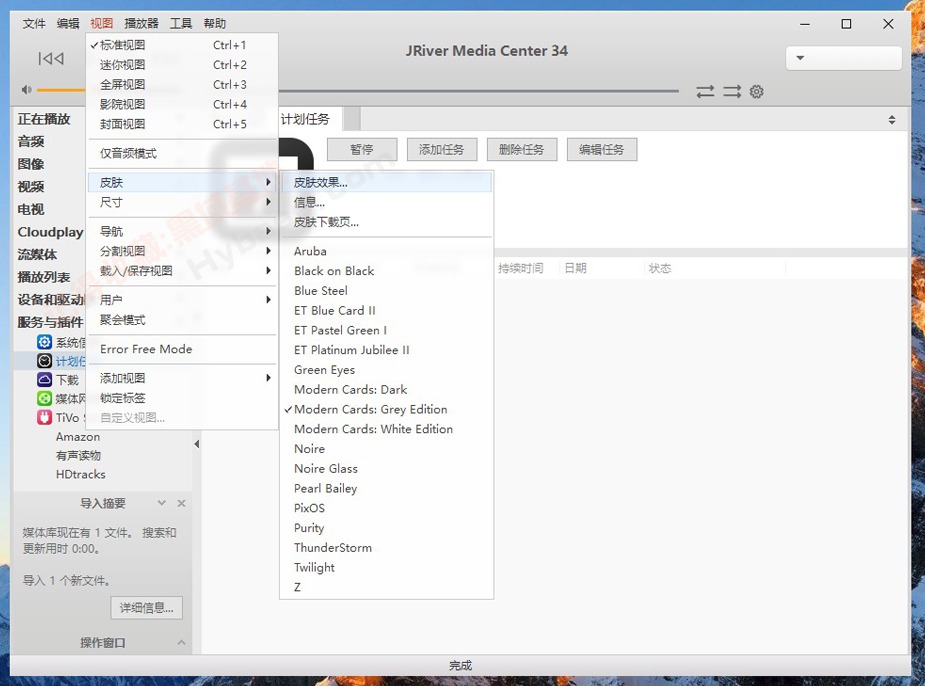This screenshot has width=925, height=686.
Task: Click the 添加任务 button
Action: (x=442, y=150)
